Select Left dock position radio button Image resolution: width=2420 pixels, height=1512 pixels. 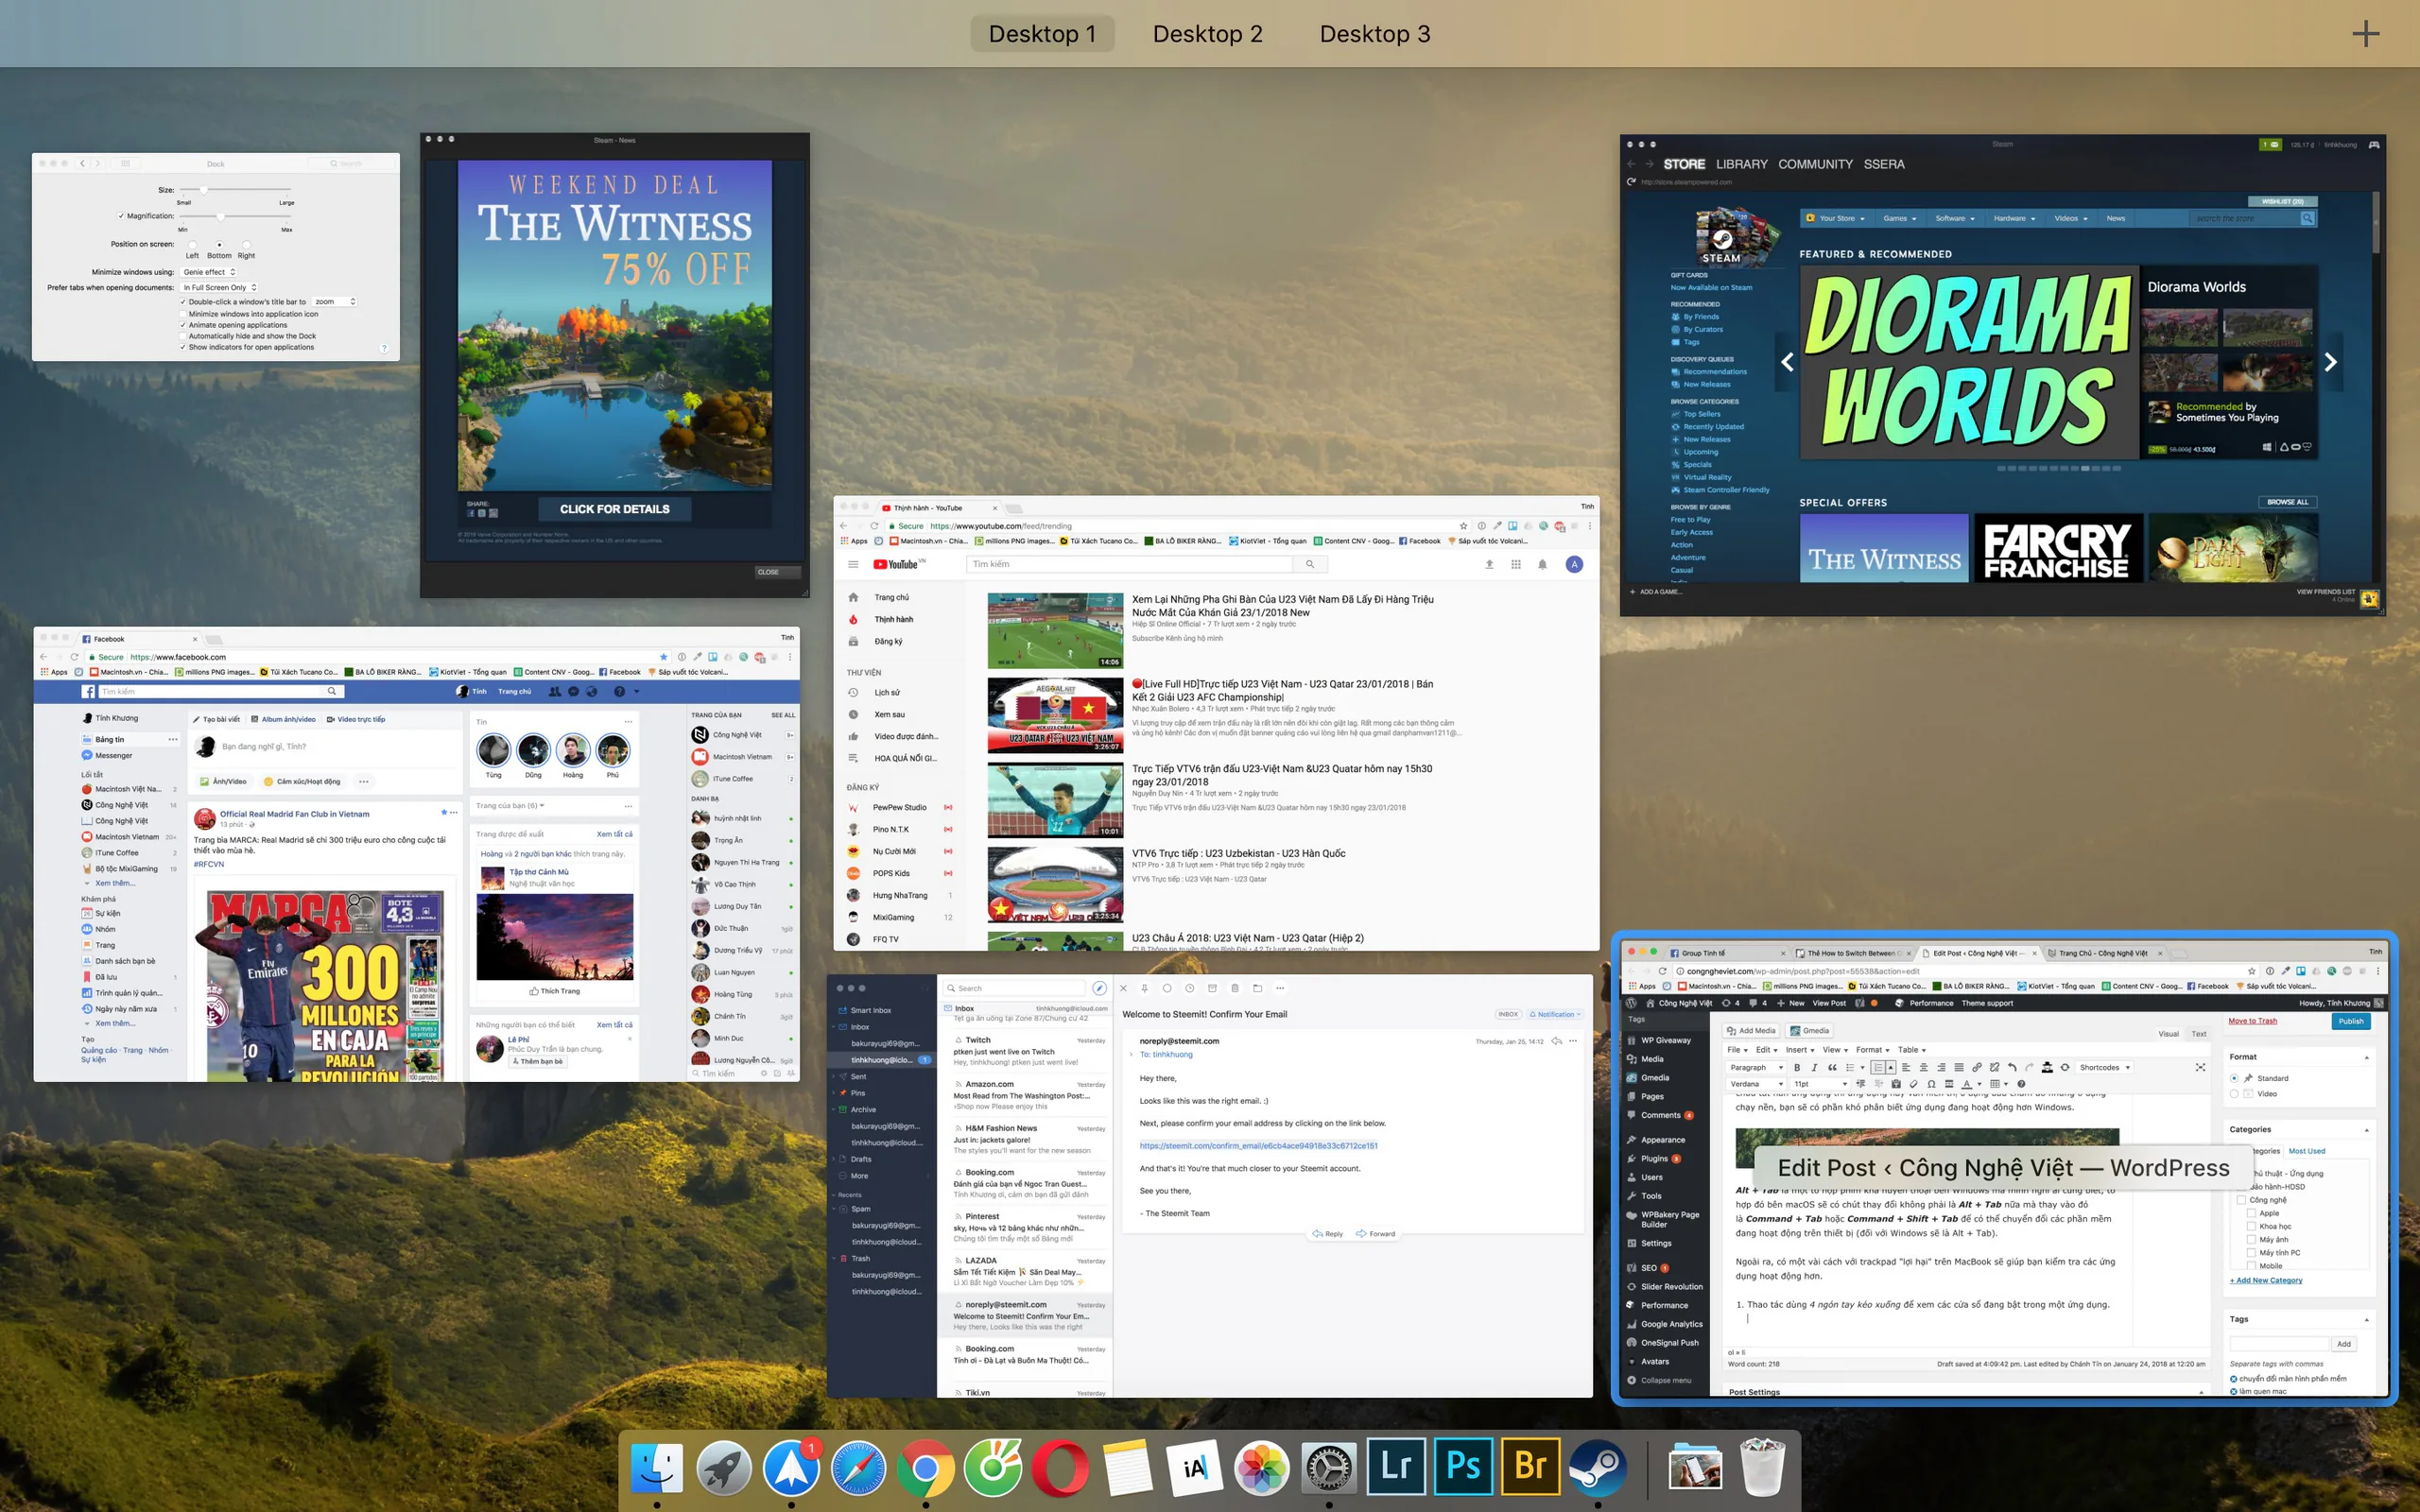point(192,245)
